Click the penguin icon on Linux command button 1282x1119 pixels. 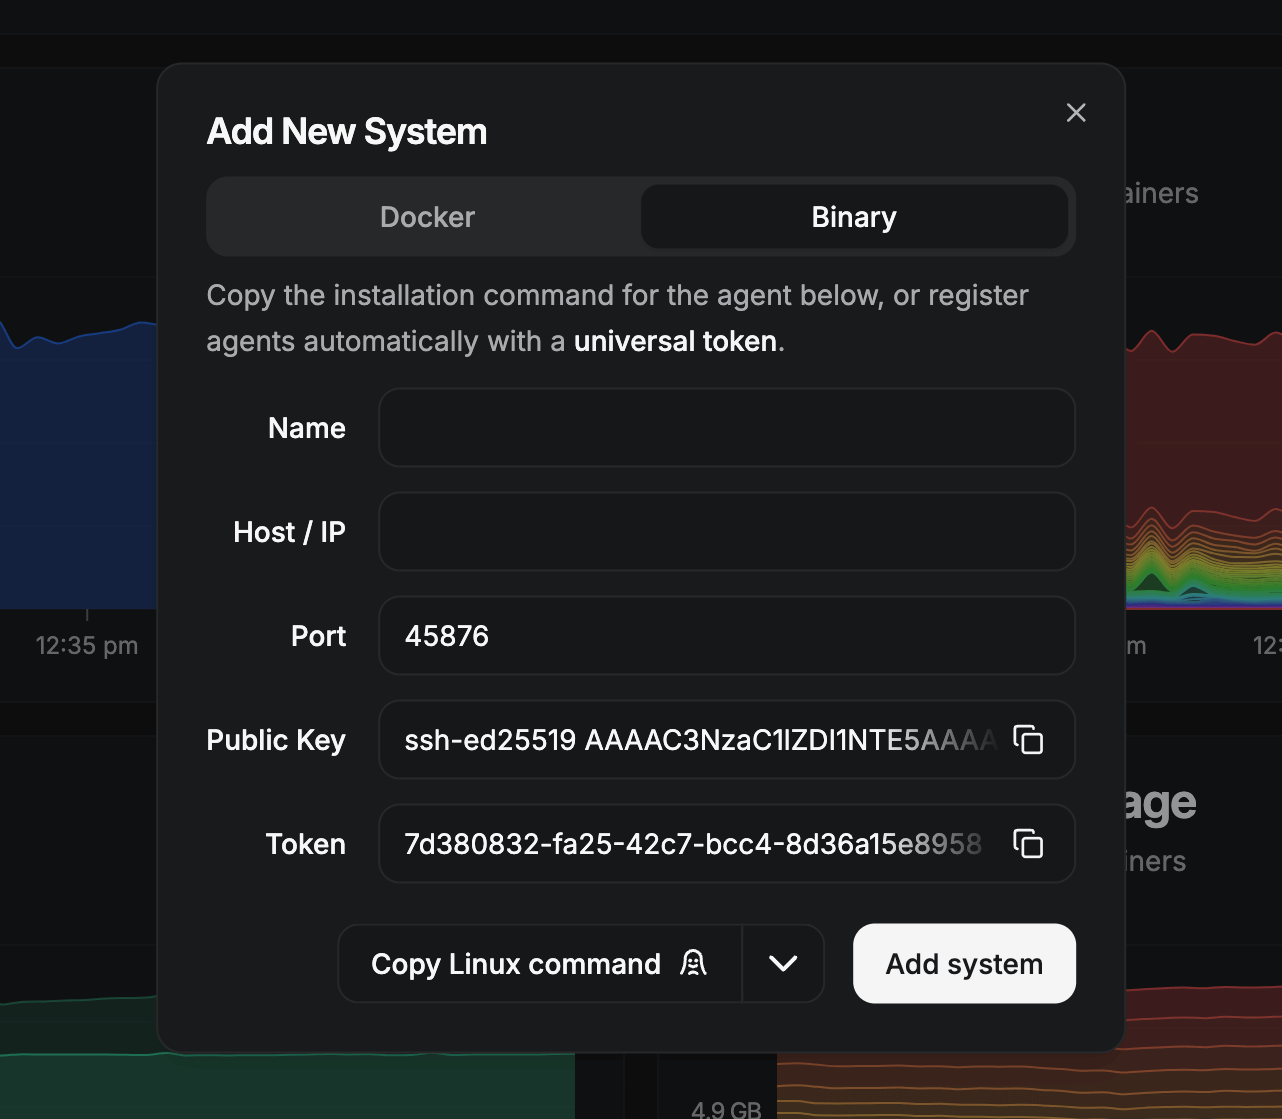click(693, 963)
